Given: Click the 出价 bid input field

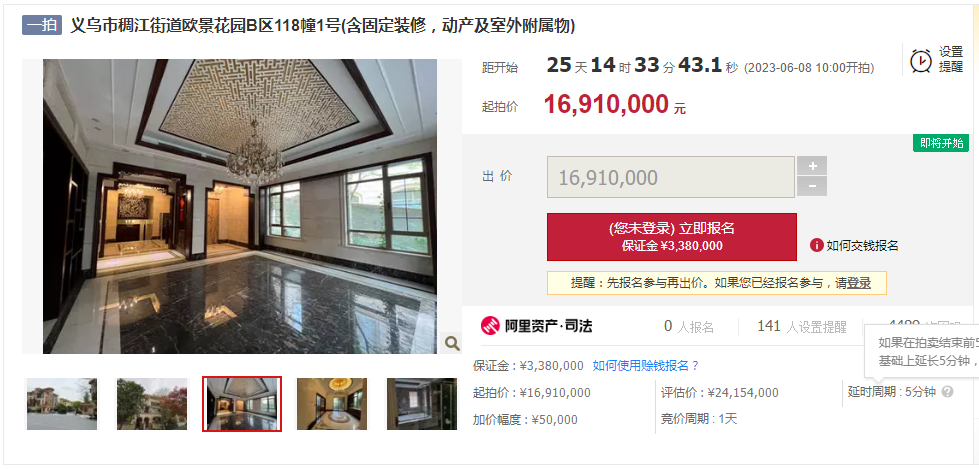Looking at the screenshot, I should [671, 177].
